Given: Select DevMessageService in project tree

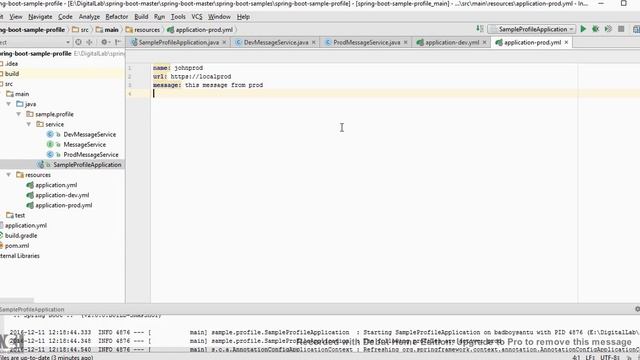Looking at the screenshot, I should coord(89,134).
